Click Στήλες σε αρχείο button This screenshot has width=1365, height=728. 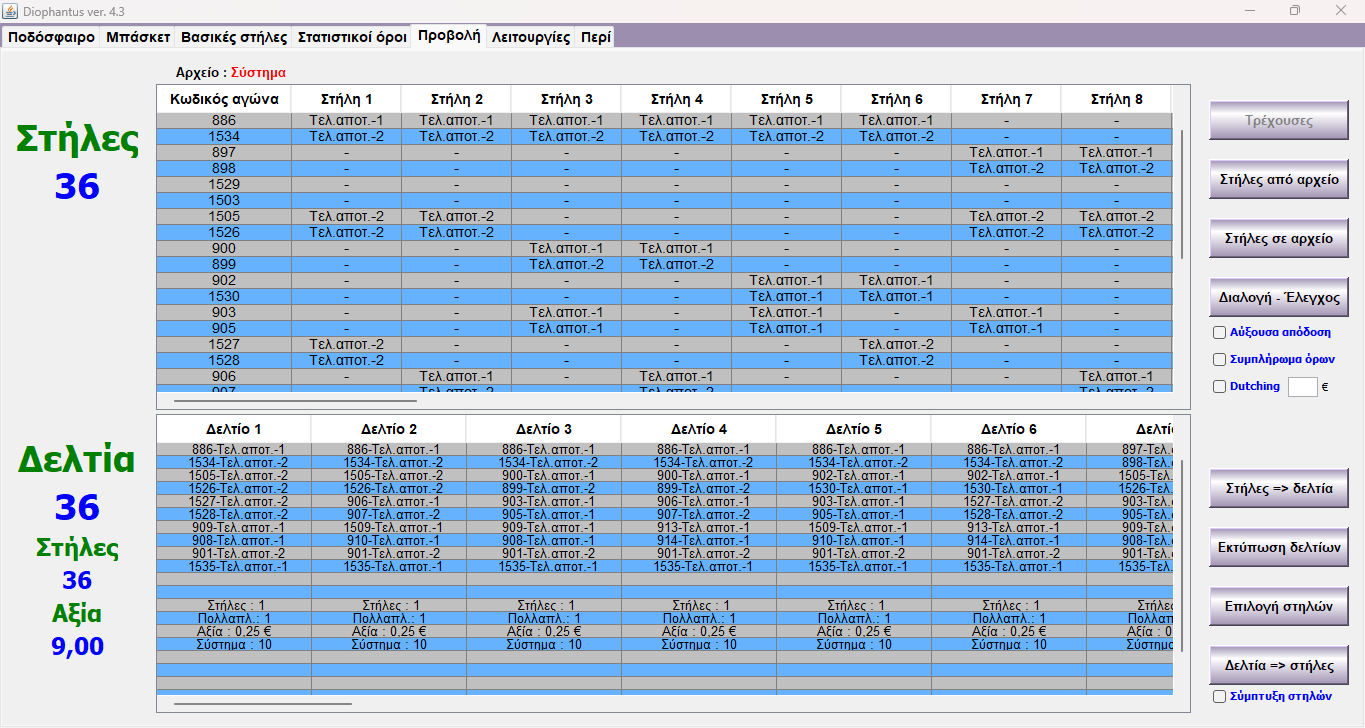click(1279, 239)
